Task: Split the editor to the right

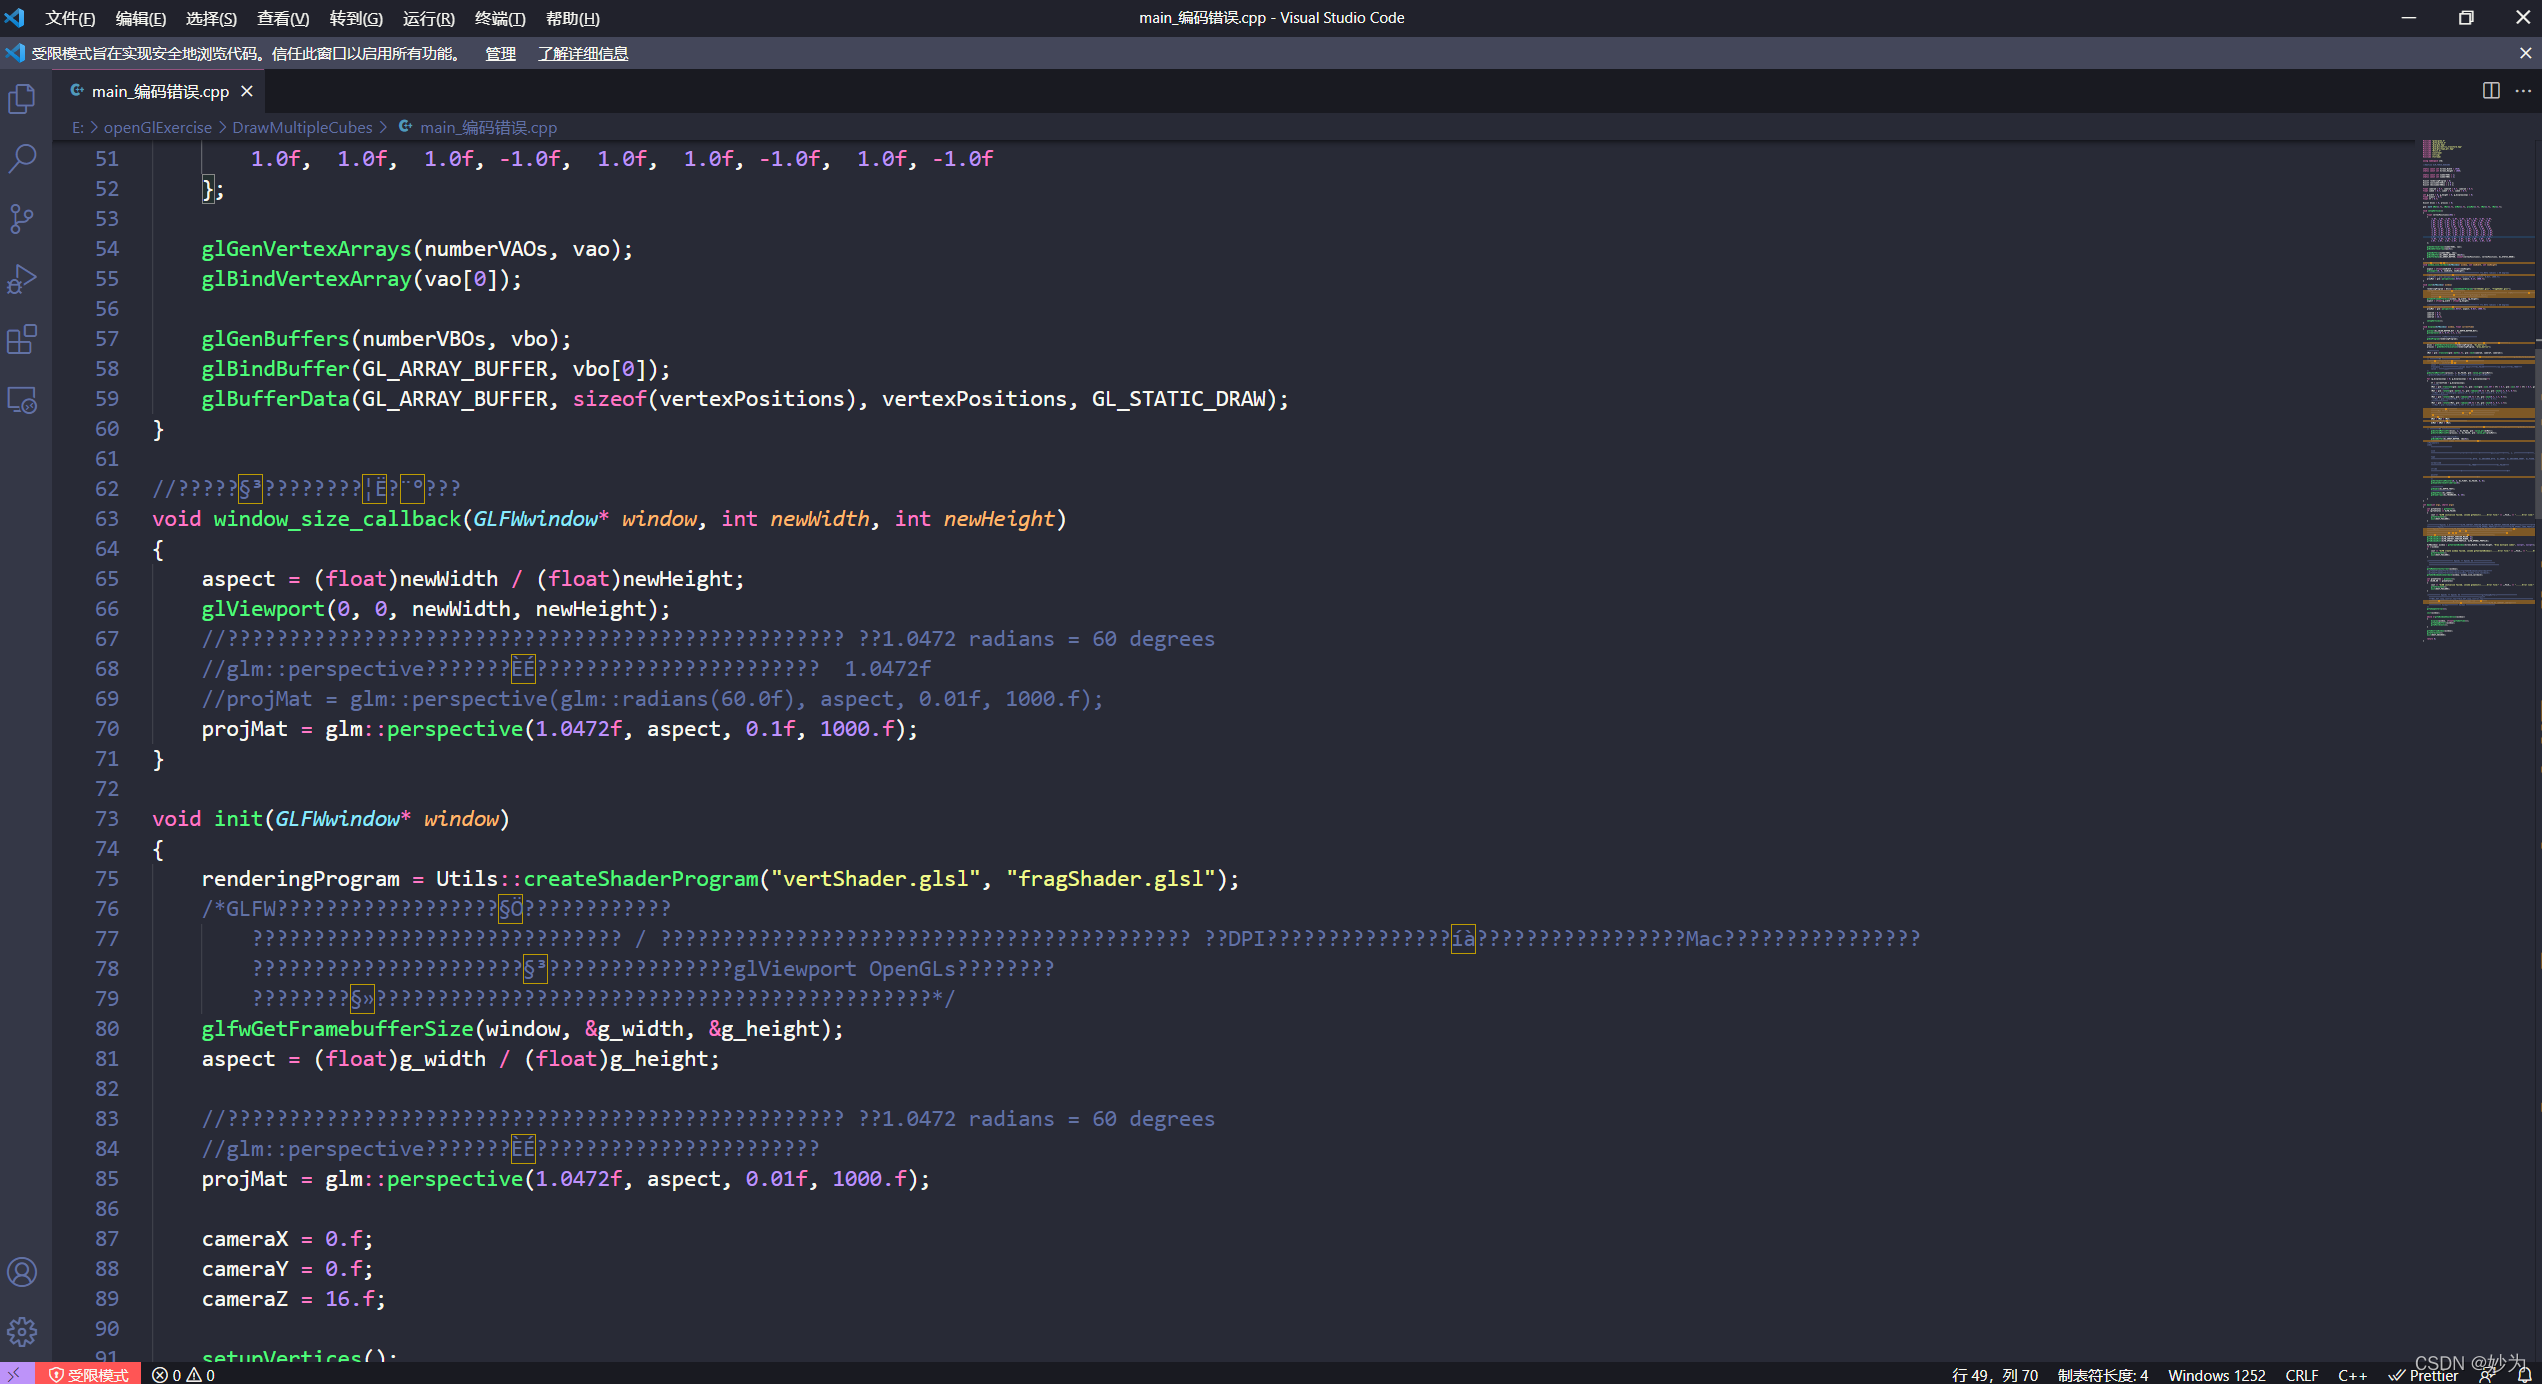Action: click(2491, 91)
